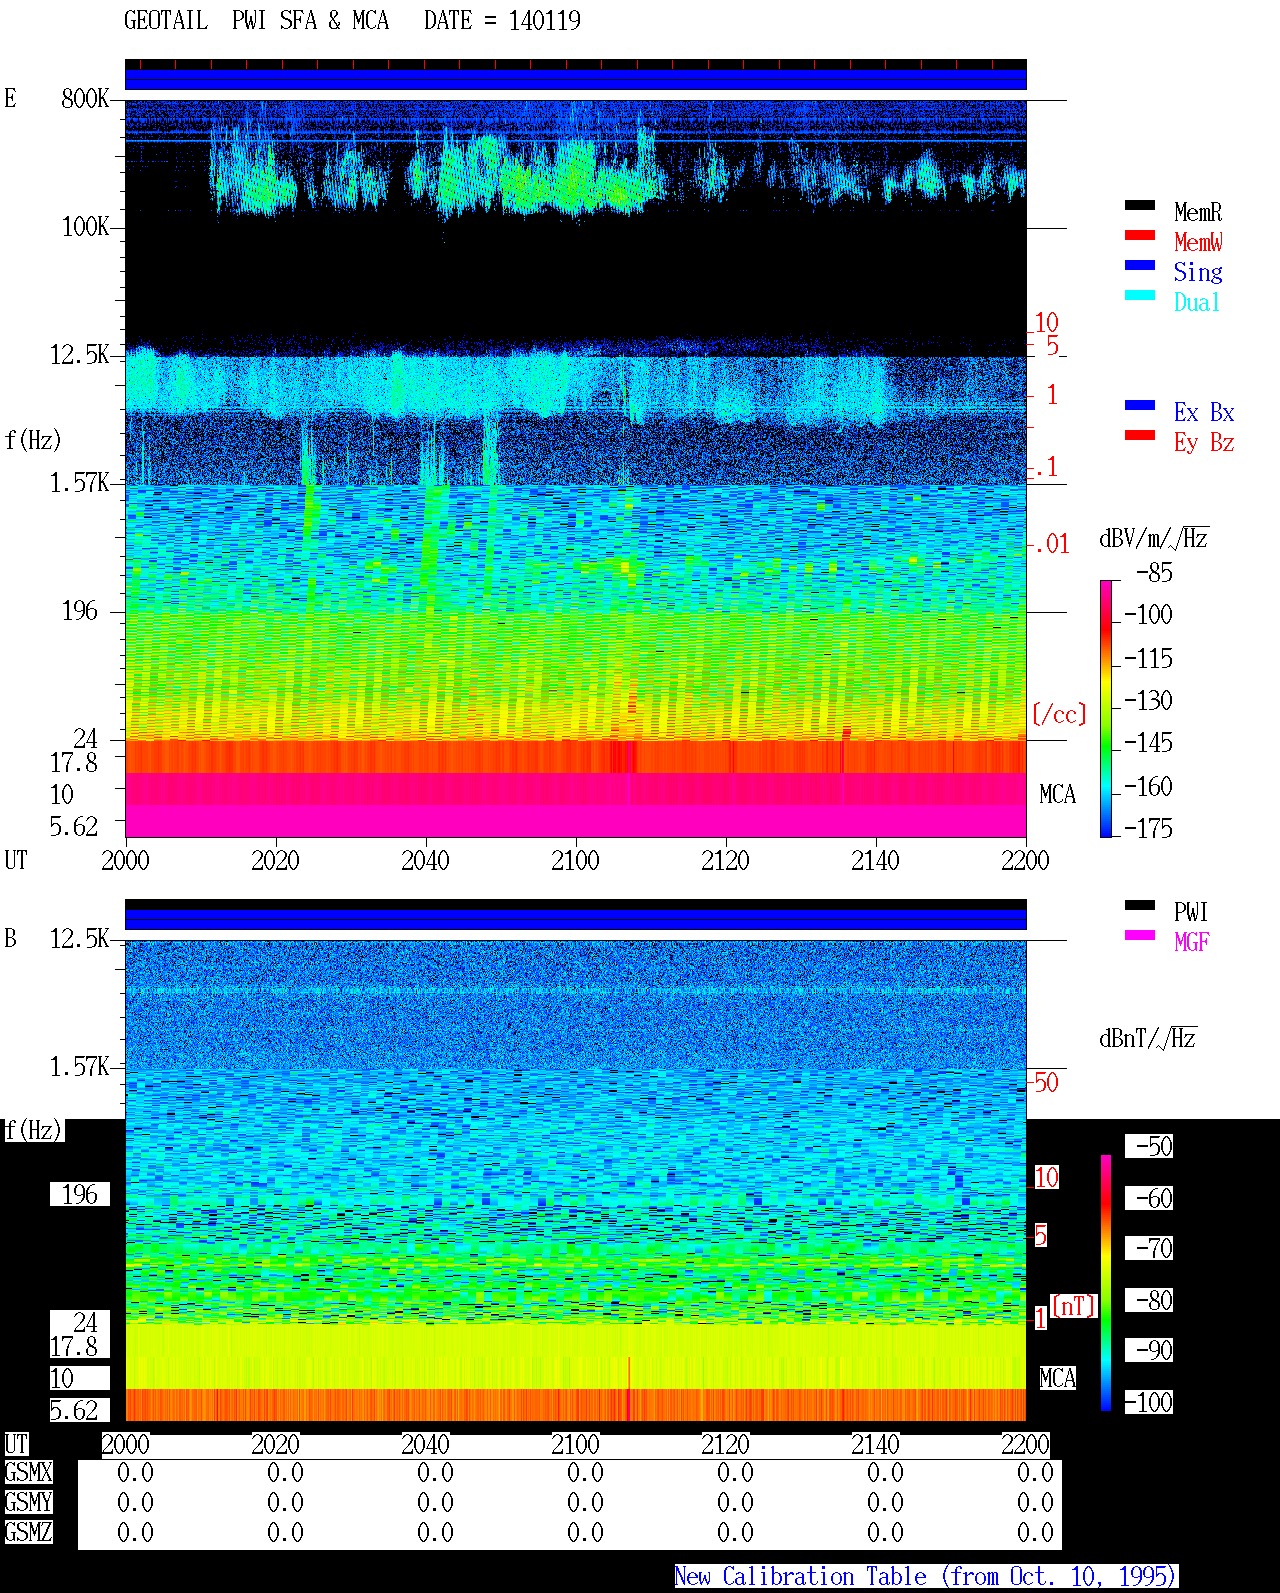Click the red 50 scale mark
The image size is (1280, 1593).
[1046, 1082]
